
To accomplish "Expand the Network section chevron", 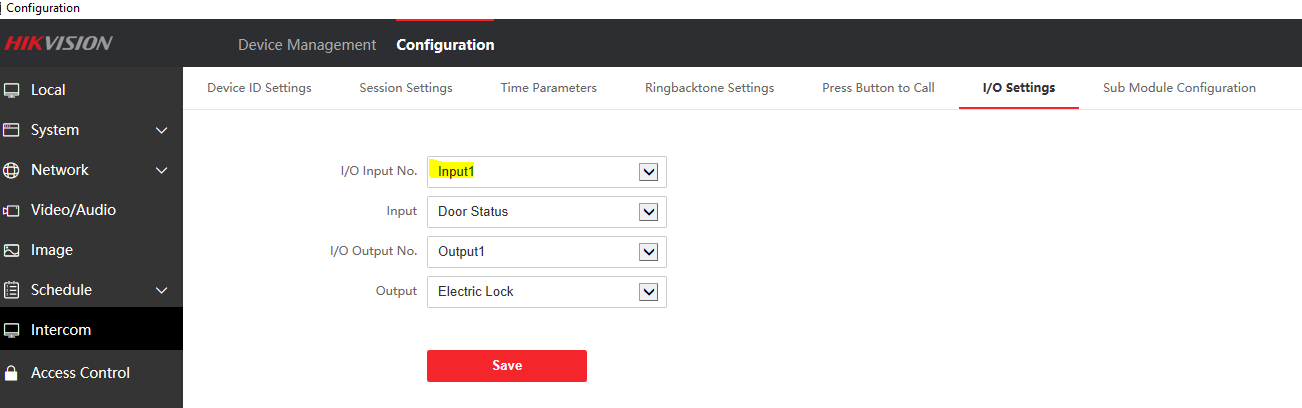I will click(162, 170).
